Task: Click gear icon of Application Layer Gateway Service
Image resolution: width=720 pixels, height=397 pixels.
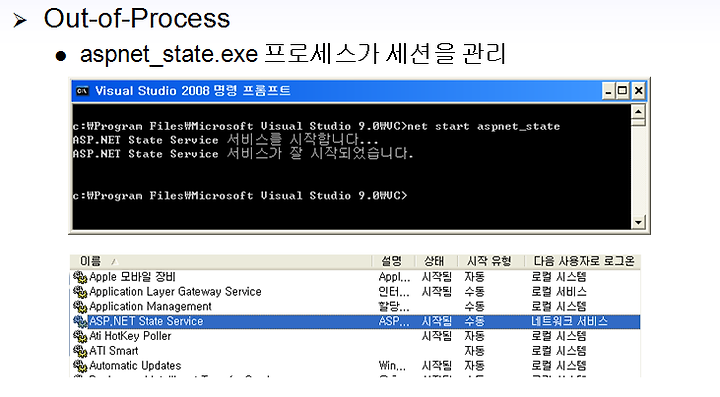Action: 80,292
